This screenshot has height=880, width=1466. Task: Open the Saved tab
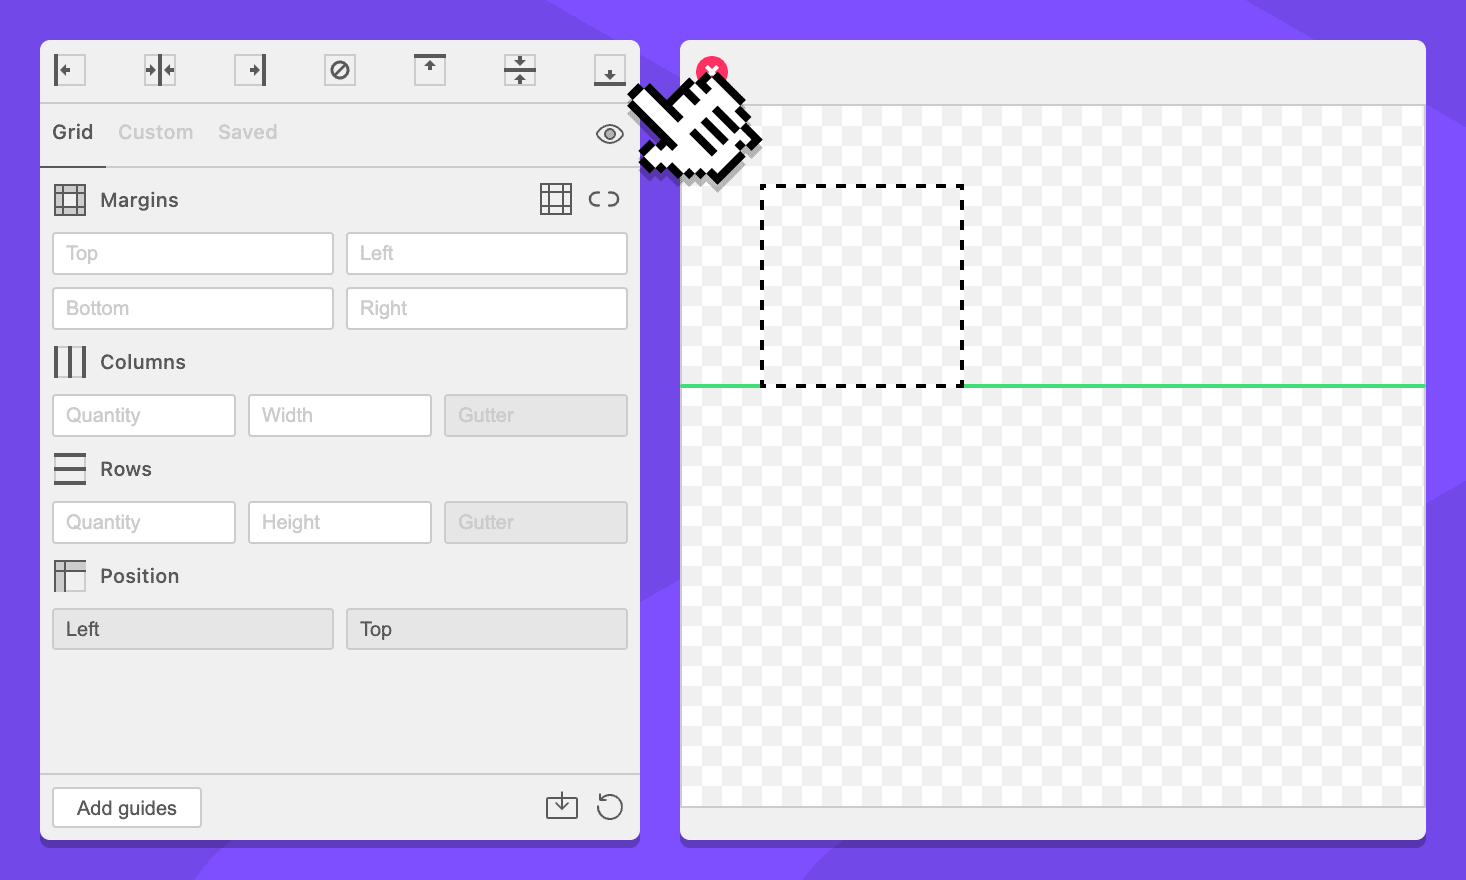coord(247,132)
